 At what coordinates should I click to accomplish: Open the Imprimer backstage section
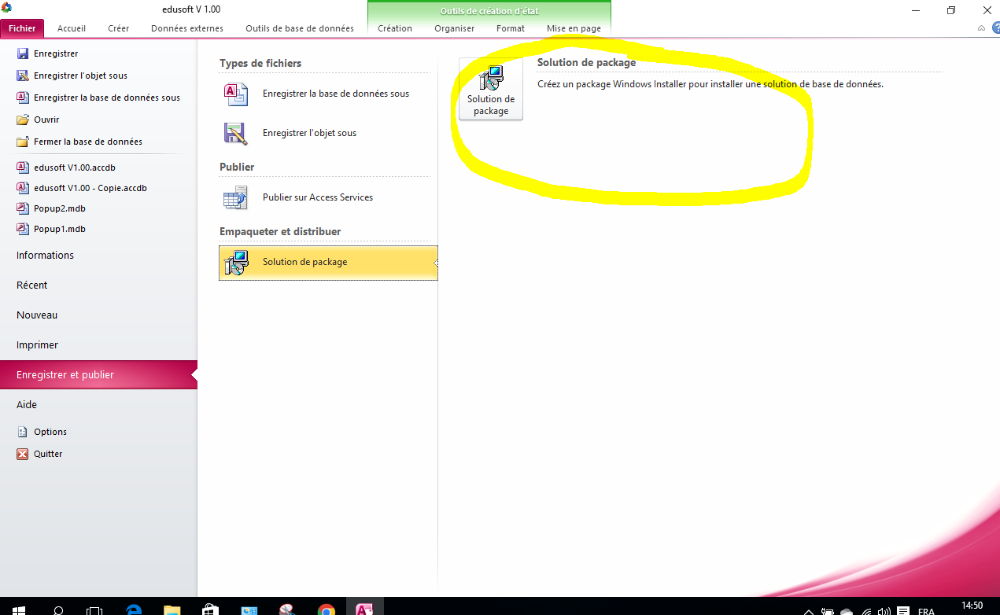click(37, 345)
